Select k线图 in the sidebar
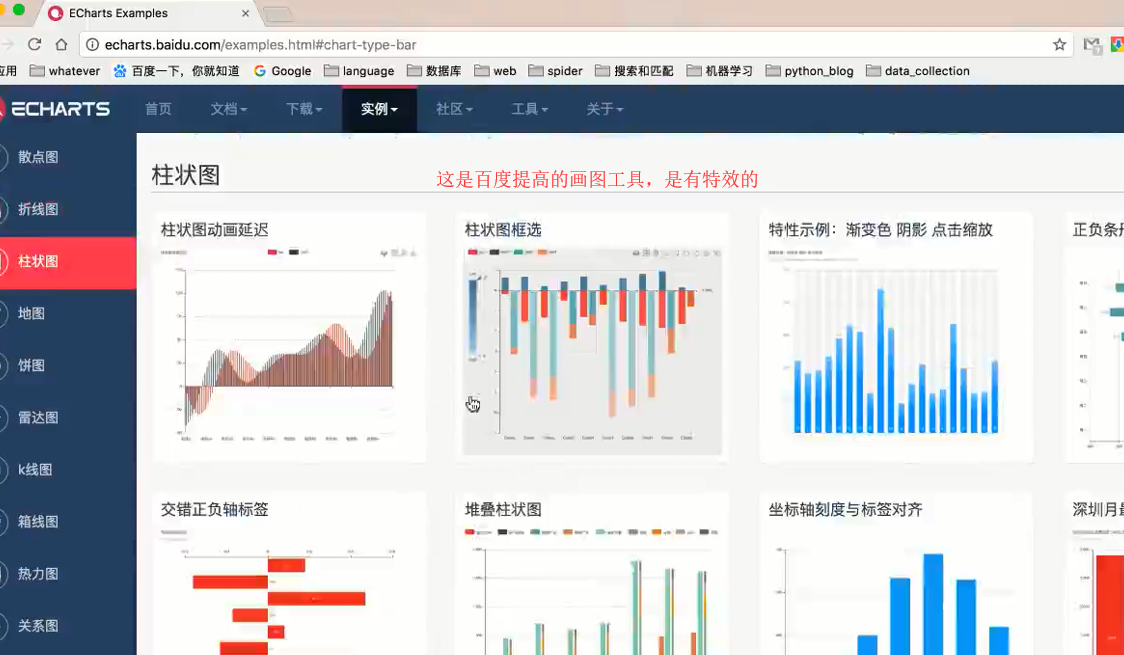Image resolution: width=1124 pixels, height=655 pixels. 68,470
